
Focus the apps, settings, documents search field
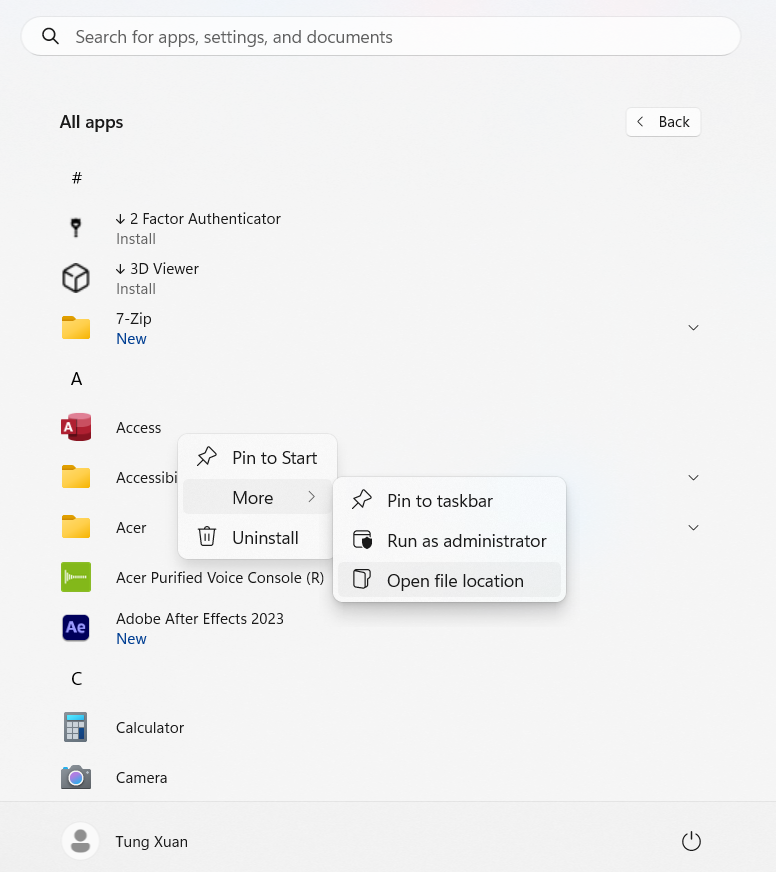380,36
